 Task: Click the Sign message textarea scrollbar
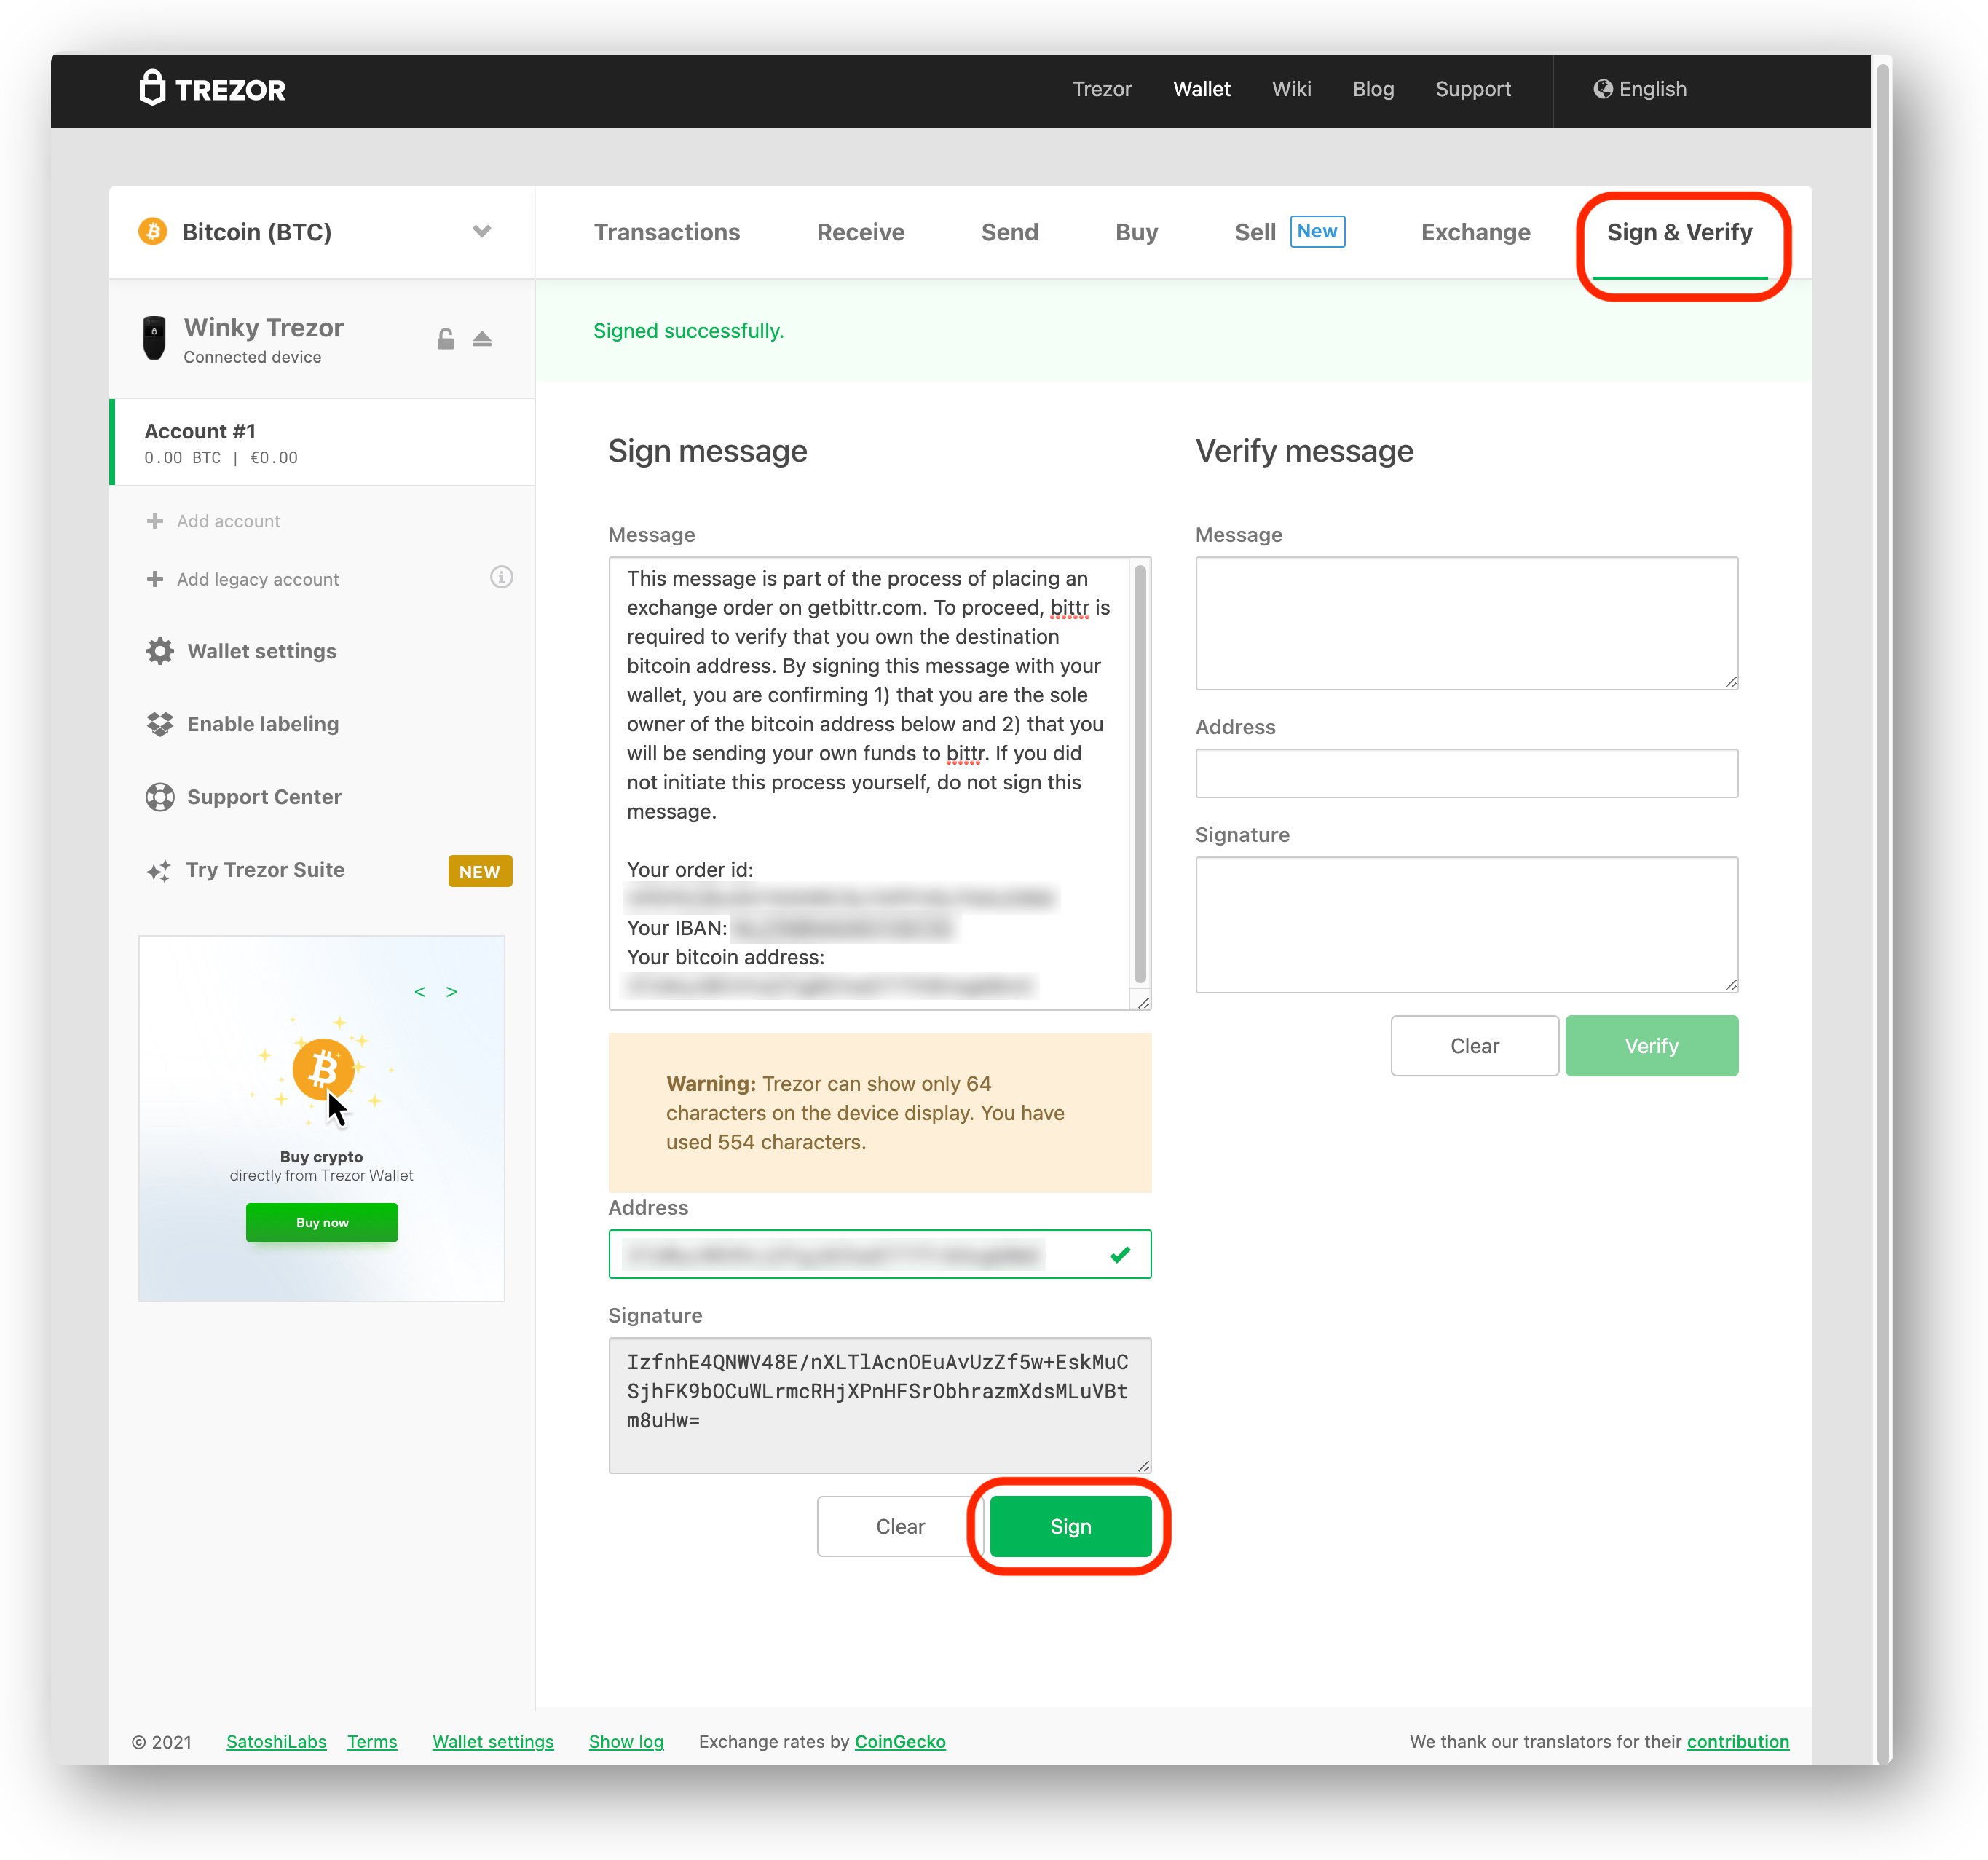(x=1140, y=773)
